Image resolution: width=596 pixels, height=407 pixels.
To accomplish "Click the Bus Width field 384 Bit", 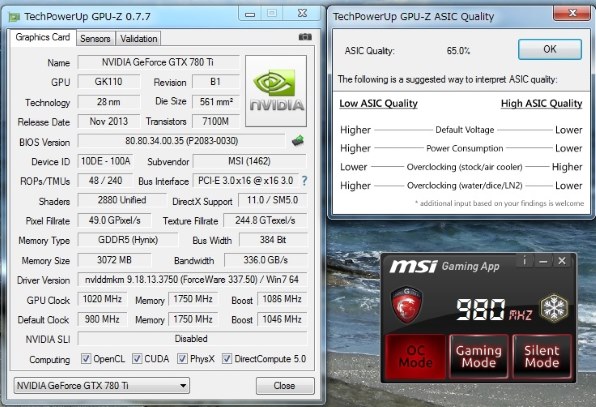I will 273,240.
